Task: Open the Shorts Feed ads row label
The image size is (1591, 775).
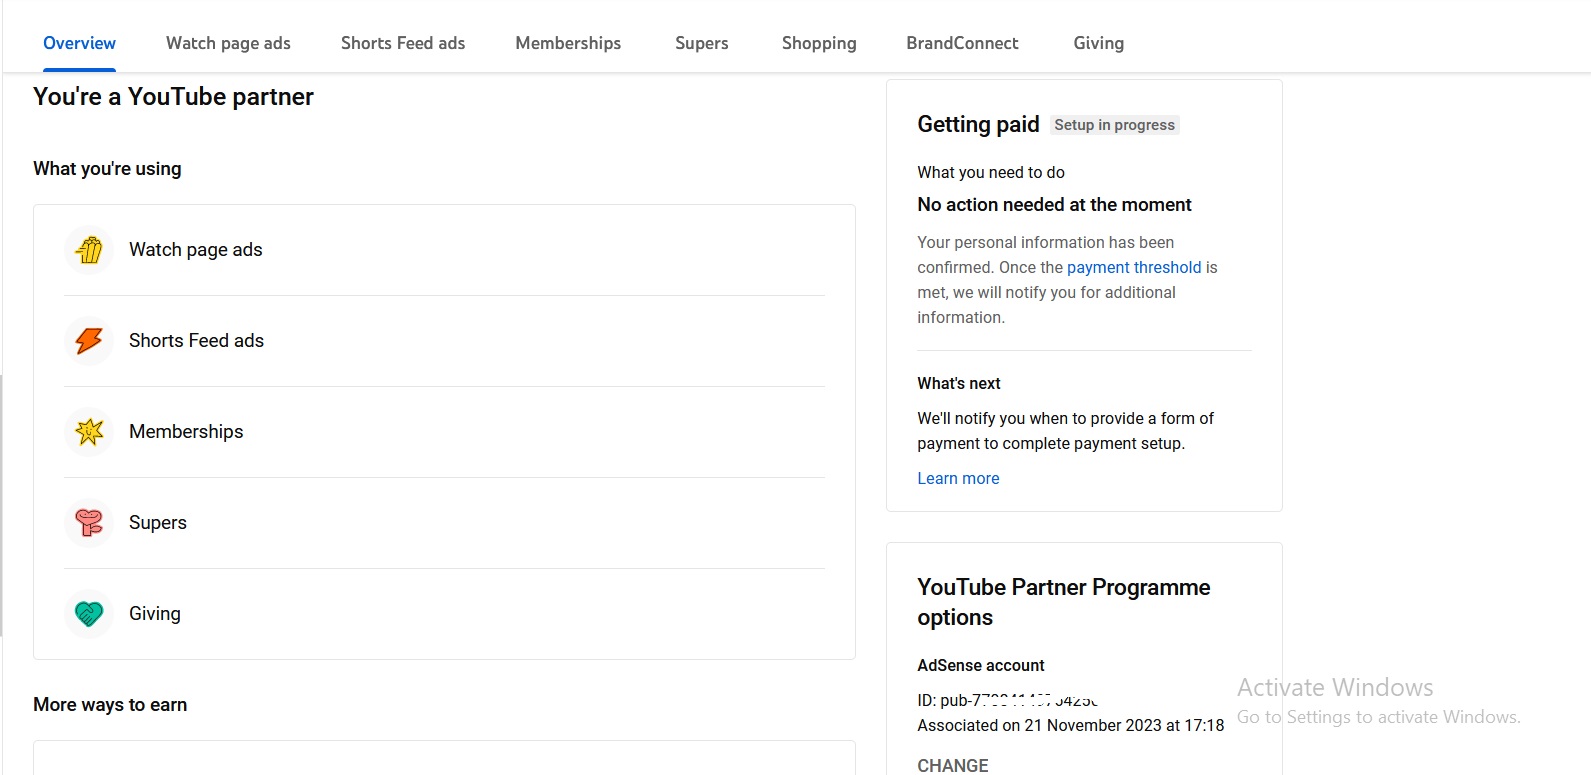Action: 196,341
